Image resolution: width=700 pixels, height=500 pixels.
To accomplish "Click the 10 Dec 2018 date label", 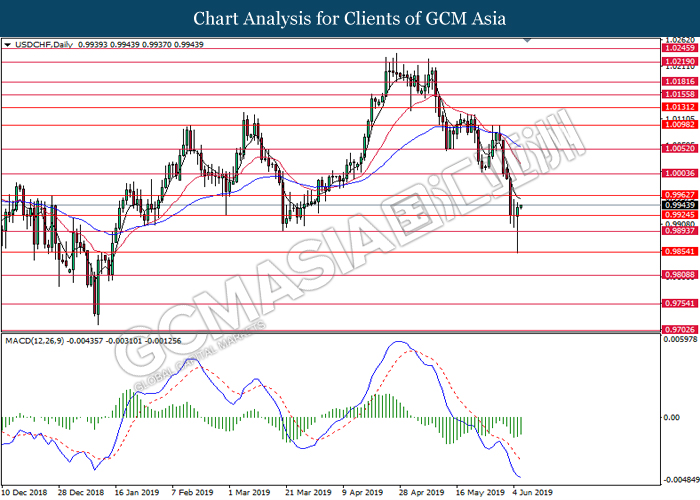I will [25, 492].
